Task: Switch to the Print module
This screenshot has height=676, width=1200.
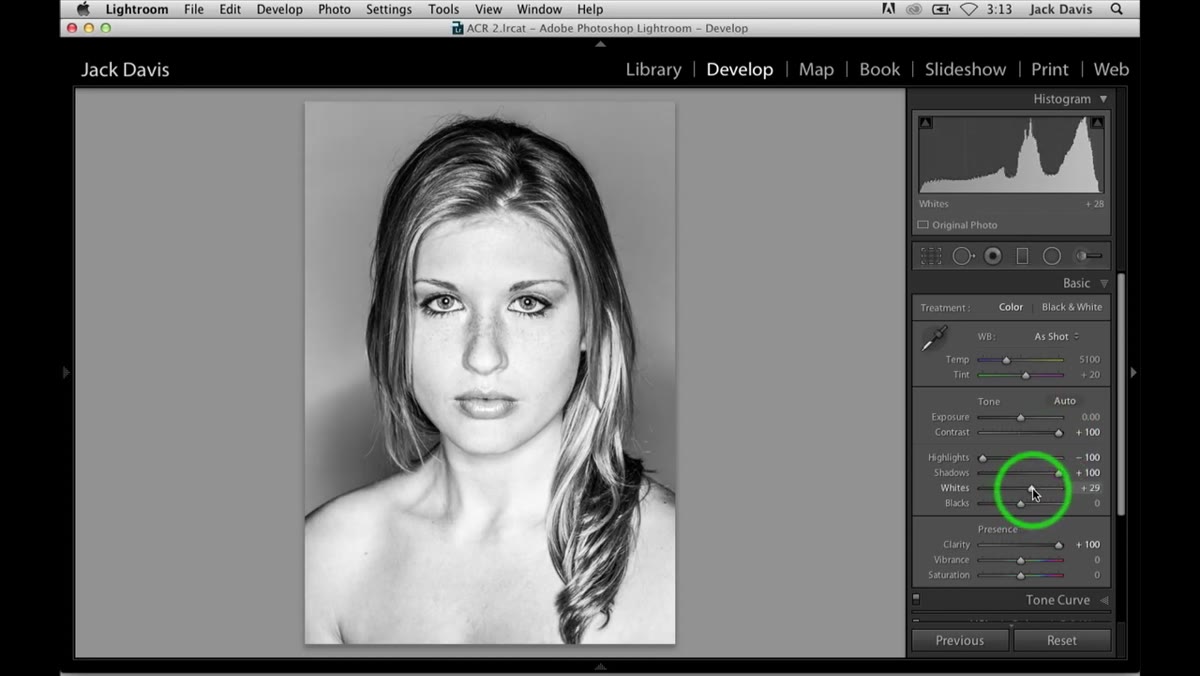Action: coord(1050,69)
